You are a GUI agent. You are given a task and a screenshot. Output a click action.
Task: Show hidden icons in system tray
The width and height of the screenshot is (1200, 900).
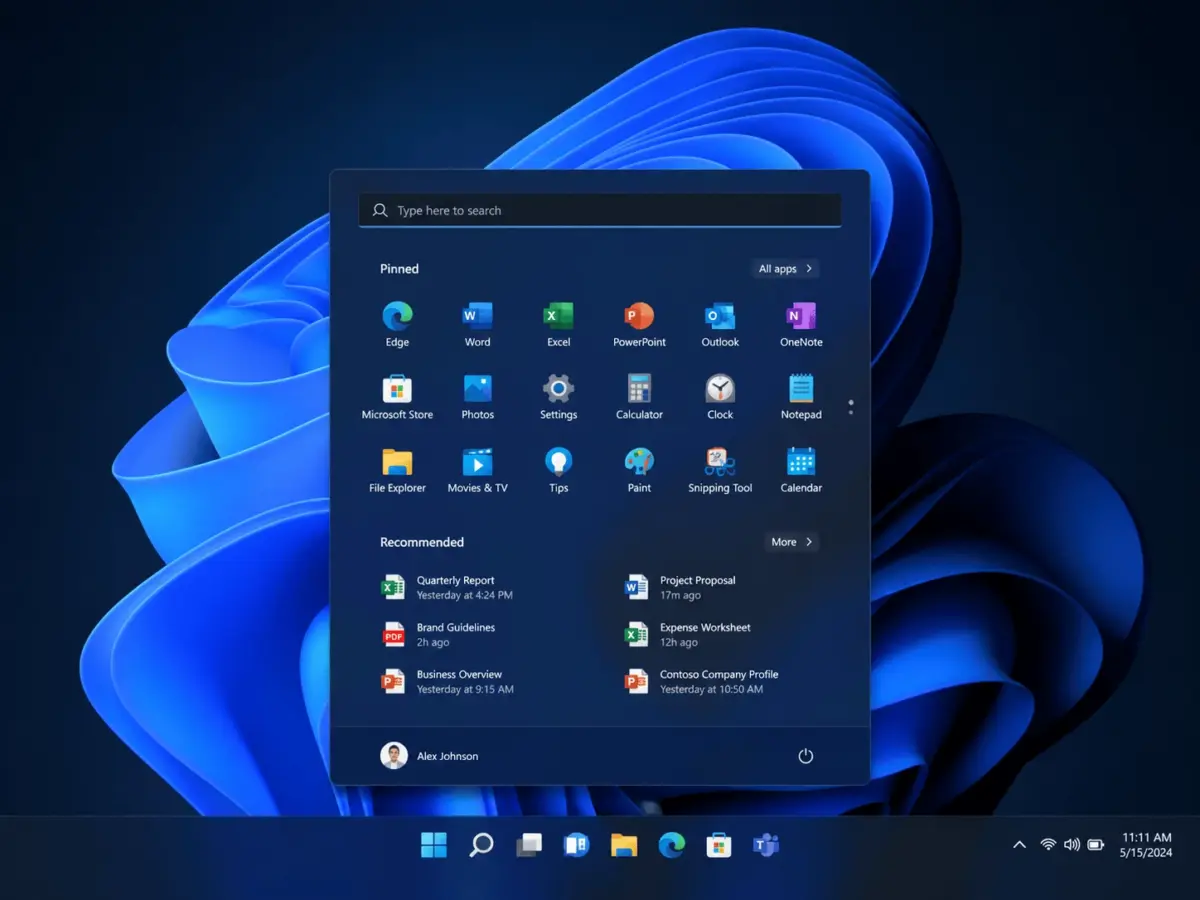[1019, 845]
